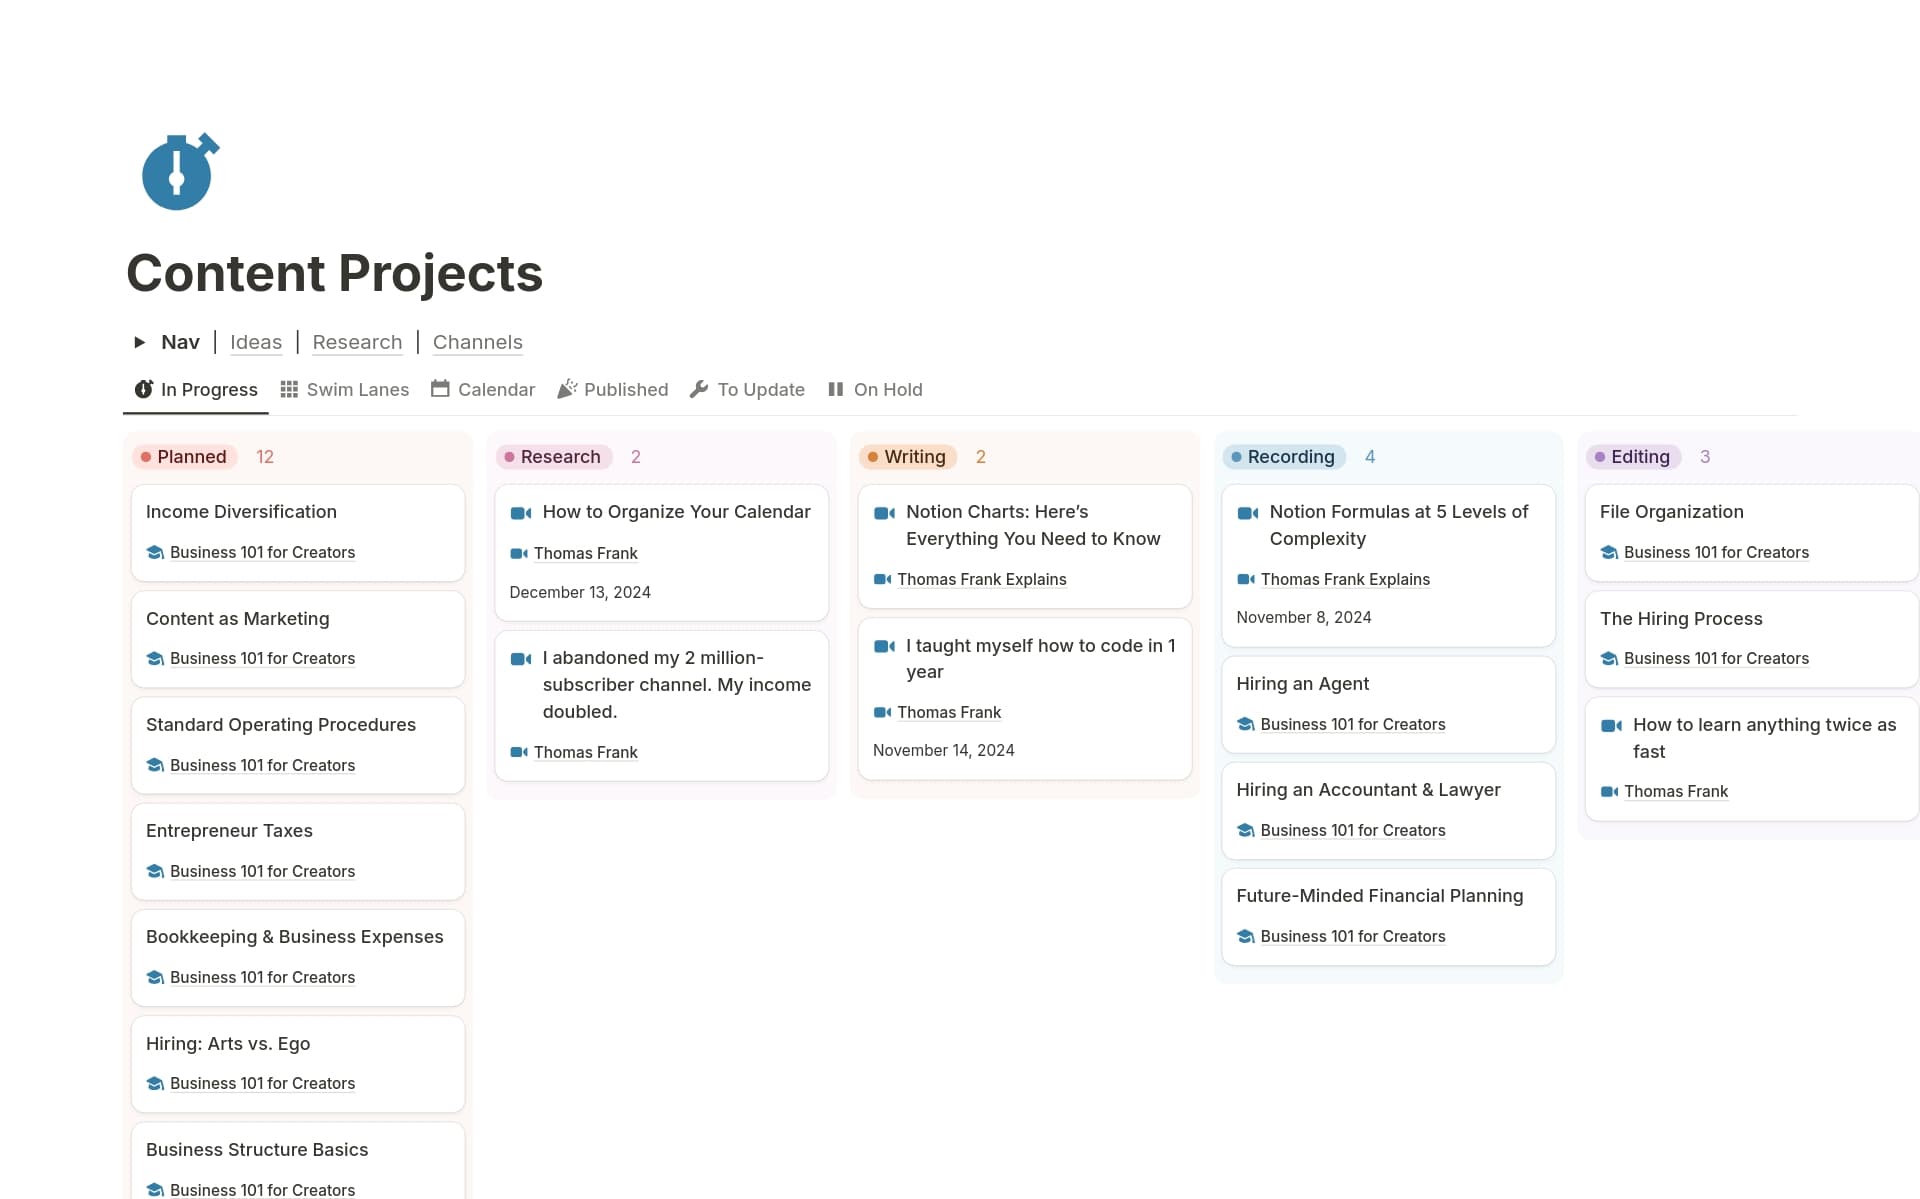Click Business 101 for Creators under The Hiring Process
Viewport: 1920px width, 1199px height.
[x=1716, y=659]
